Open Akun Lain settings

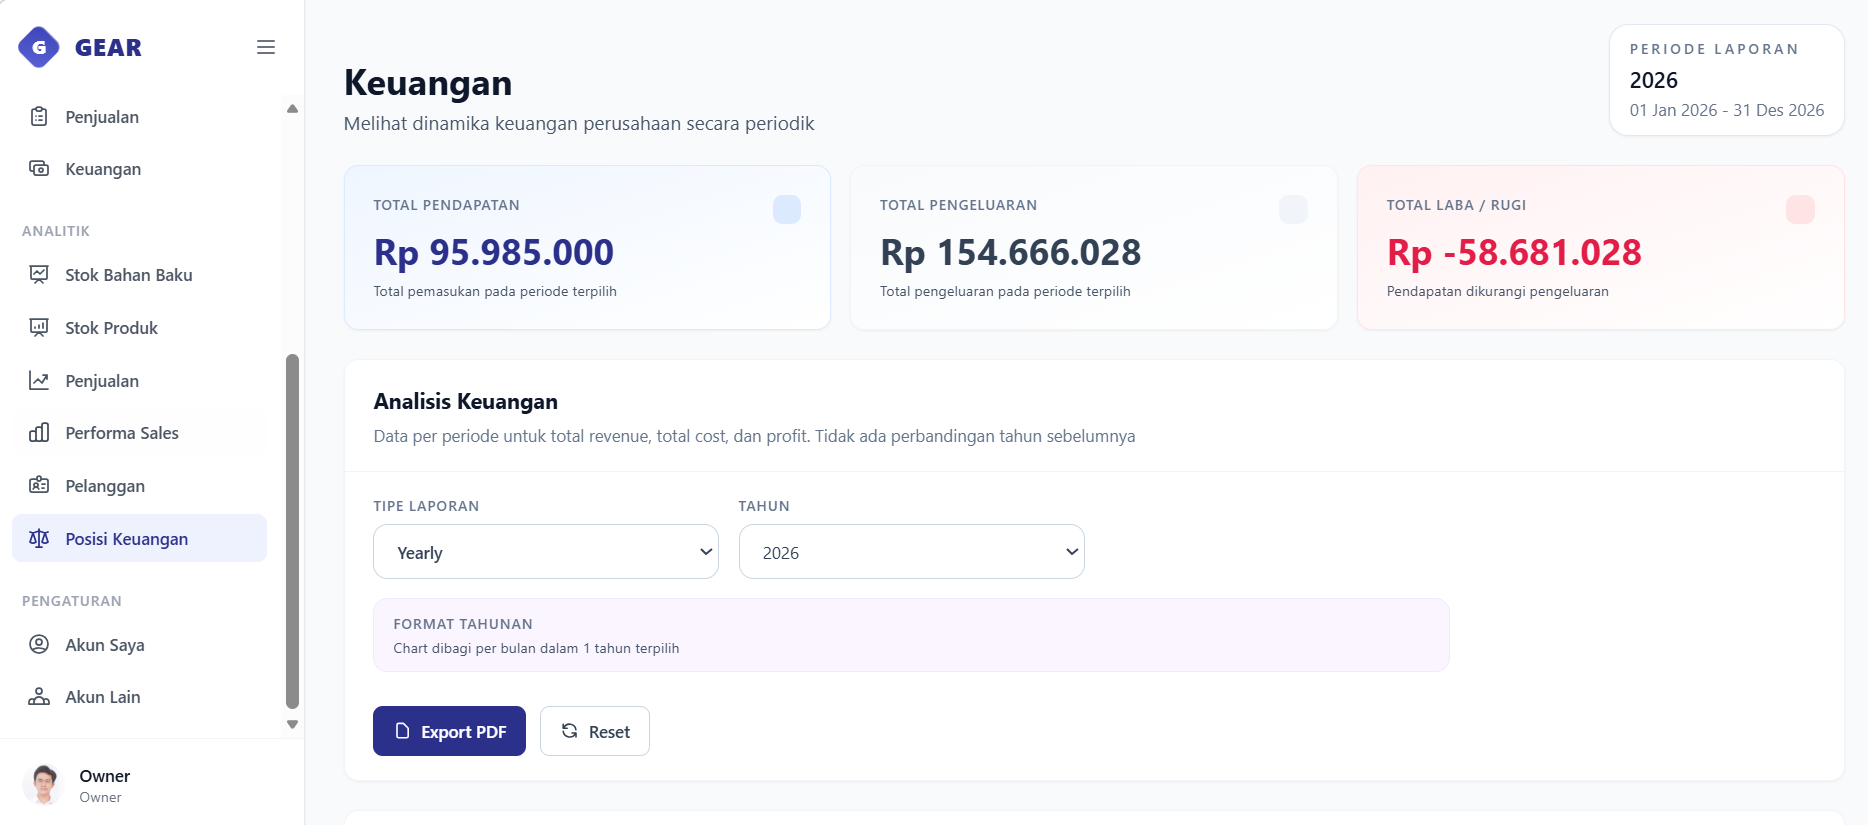coord(139,697)
